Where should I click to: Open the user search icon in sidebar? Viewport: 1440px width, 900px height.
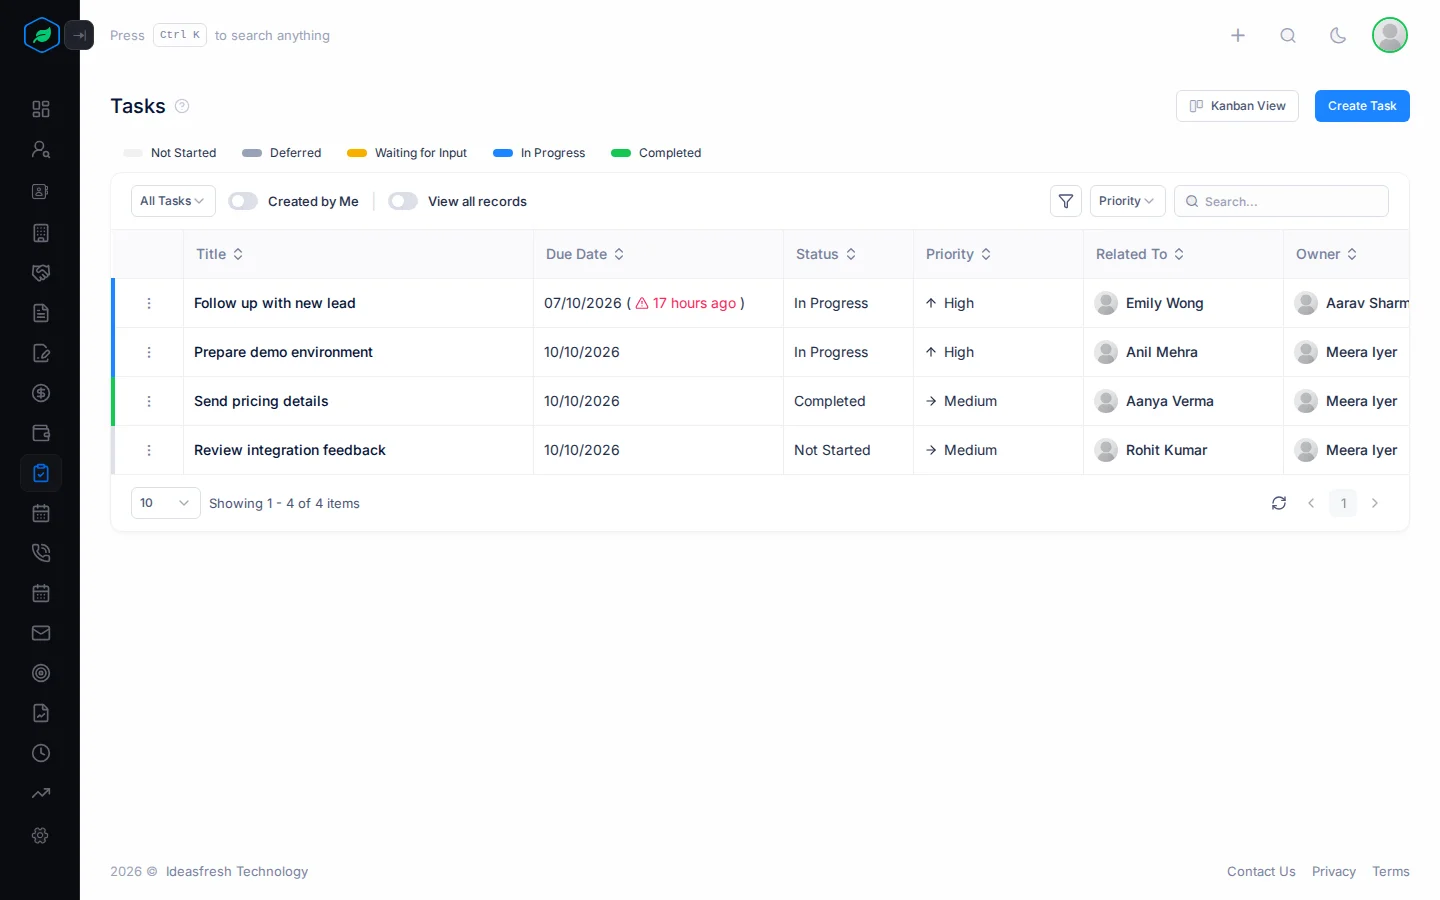click(x=41, y=149)
